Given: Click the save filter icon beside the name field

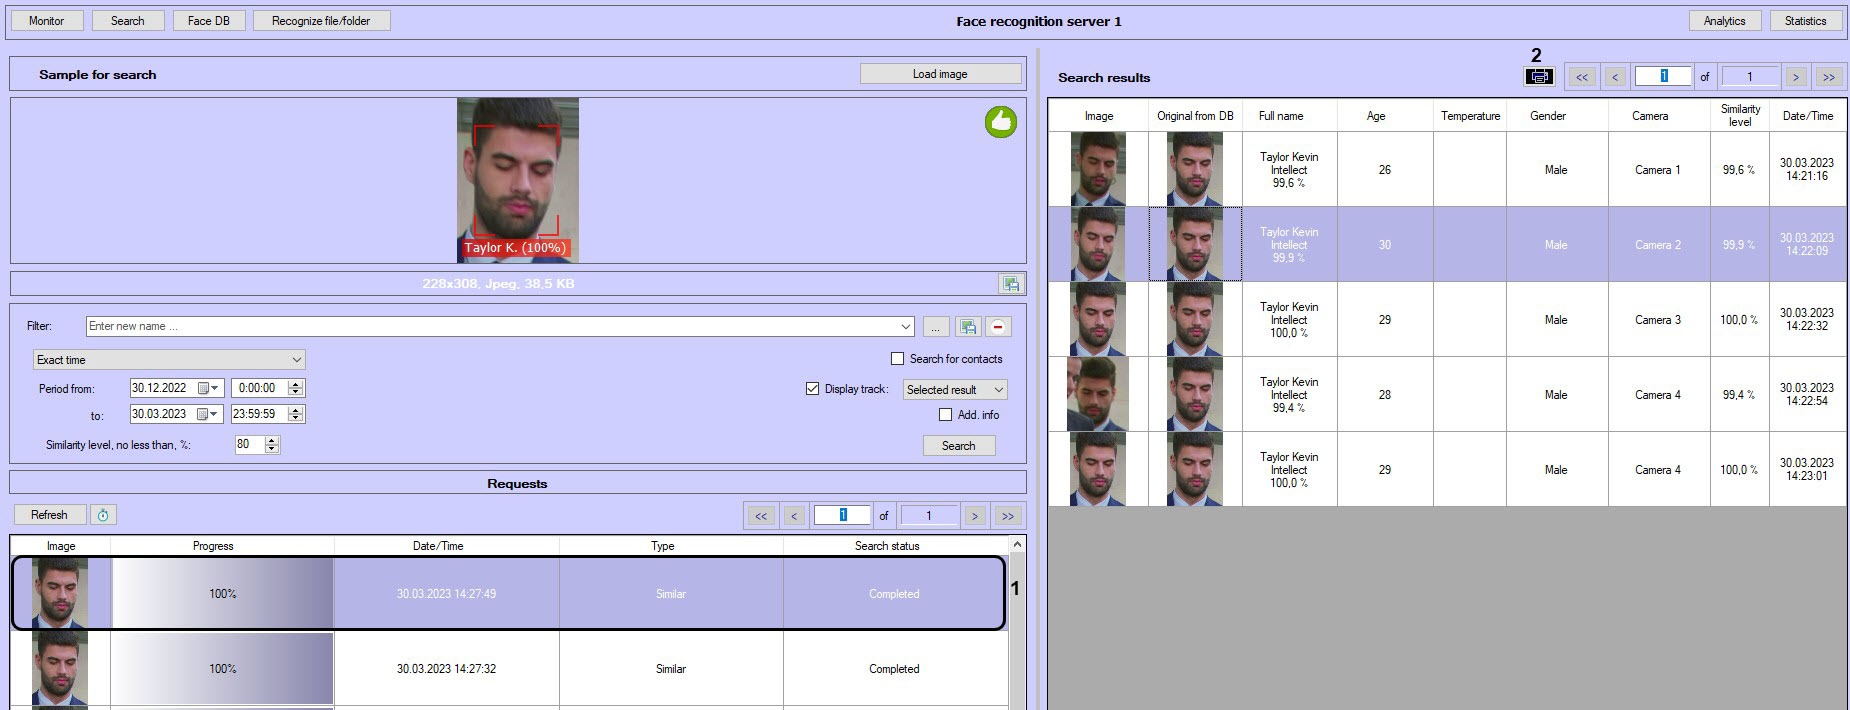Looking at the screenshot, I should [967, 327].
